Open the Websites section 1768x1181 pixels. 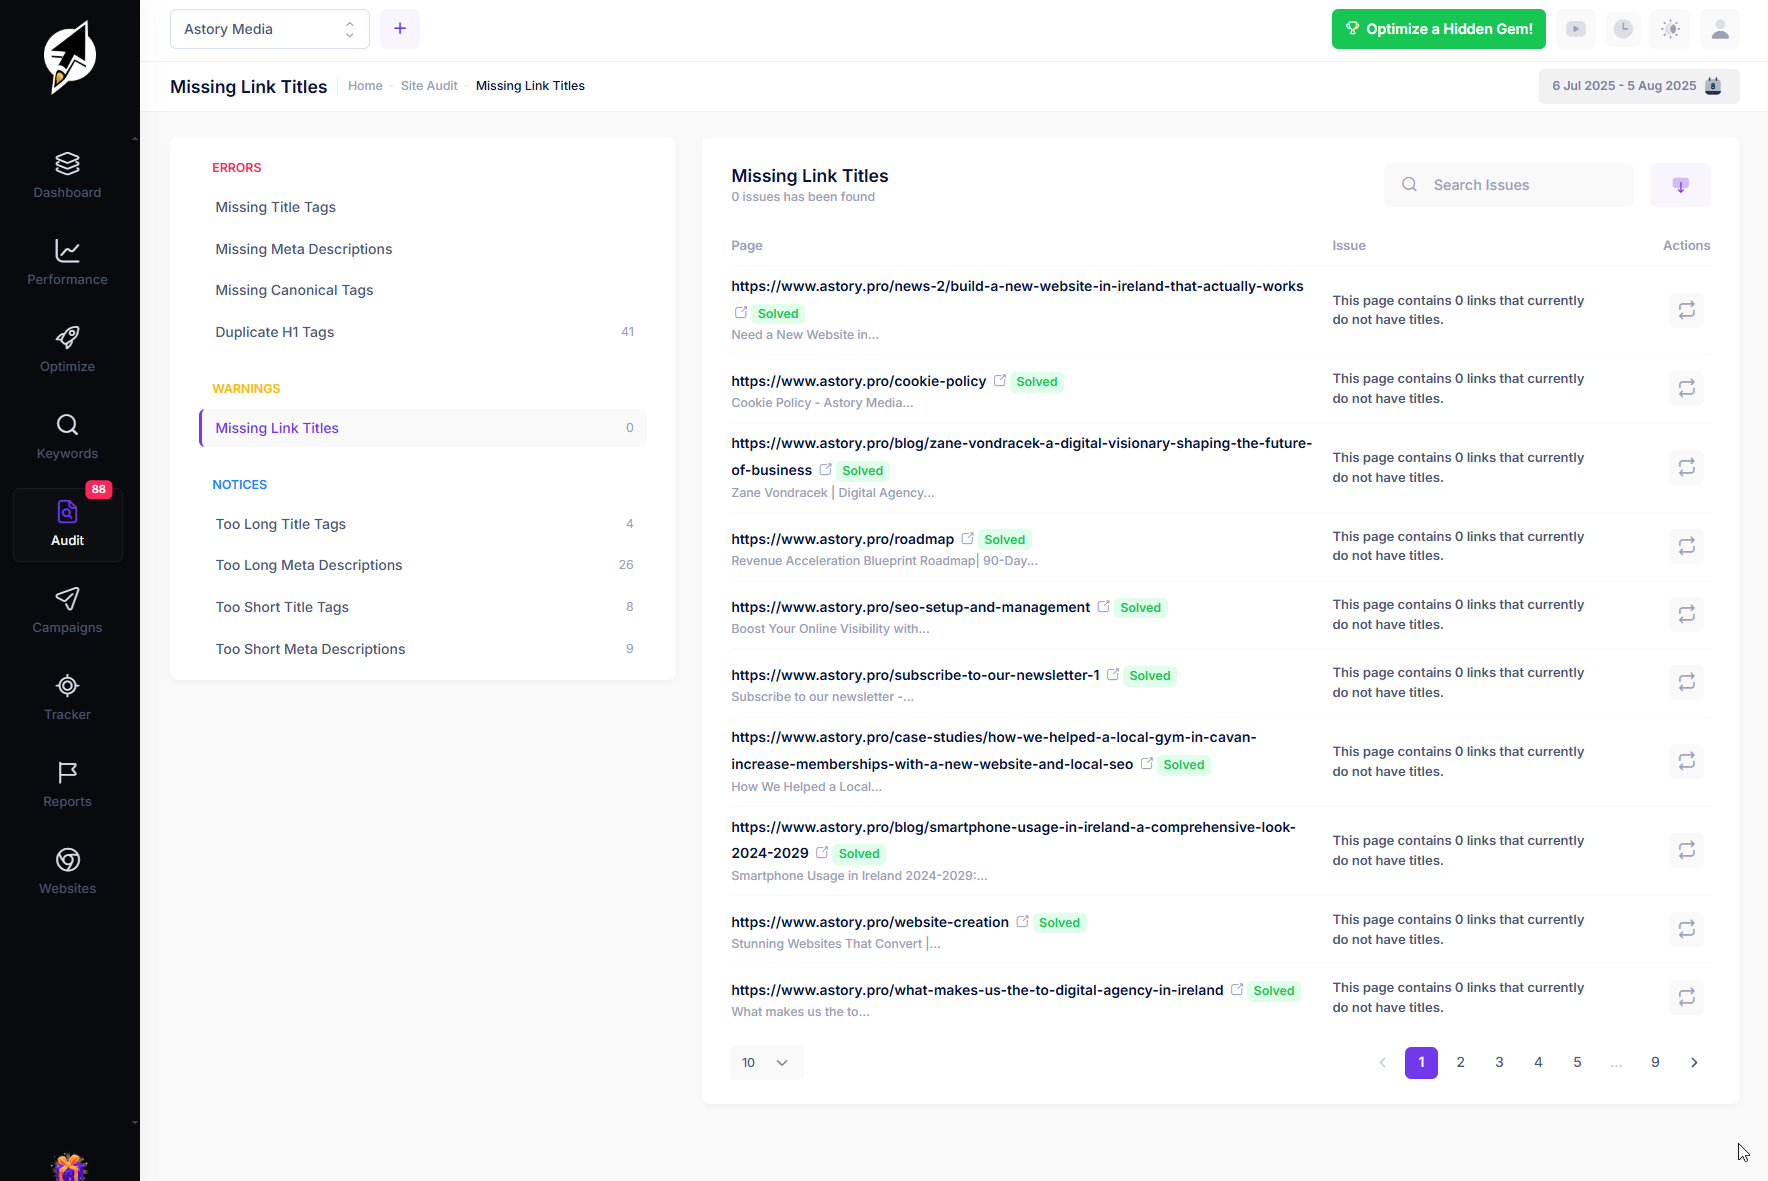point(67,871)
